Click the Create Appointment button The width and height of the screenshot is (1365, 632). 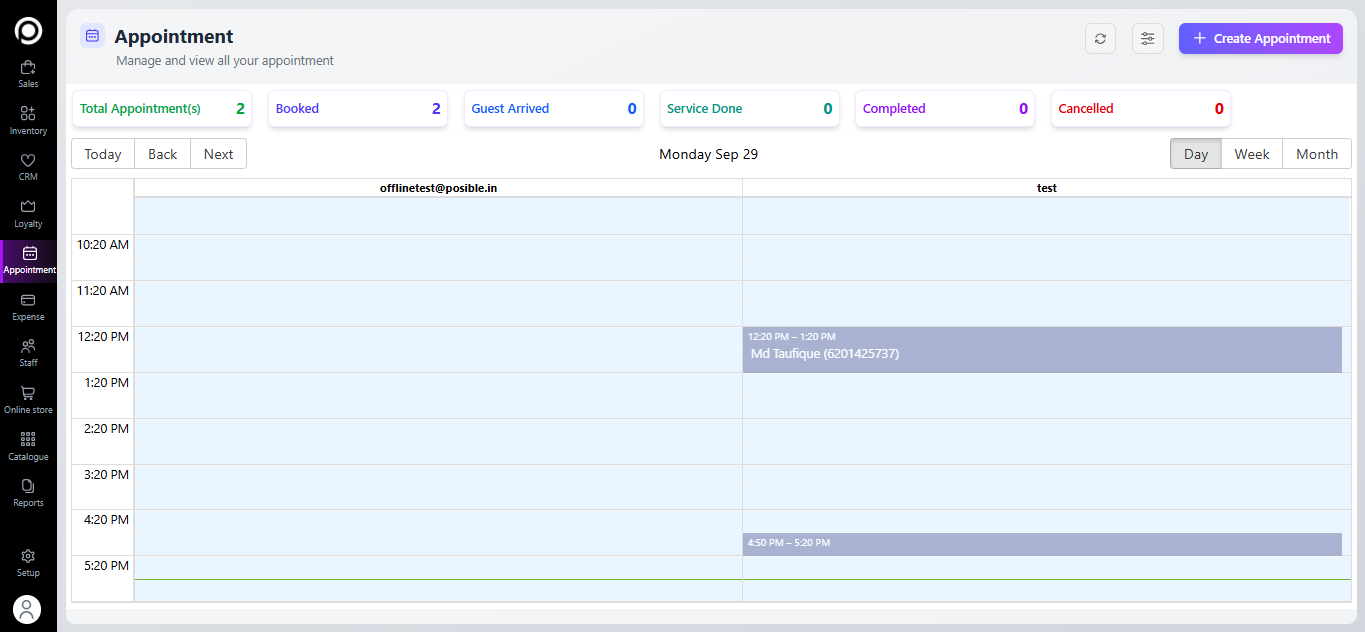(1260, 39)
